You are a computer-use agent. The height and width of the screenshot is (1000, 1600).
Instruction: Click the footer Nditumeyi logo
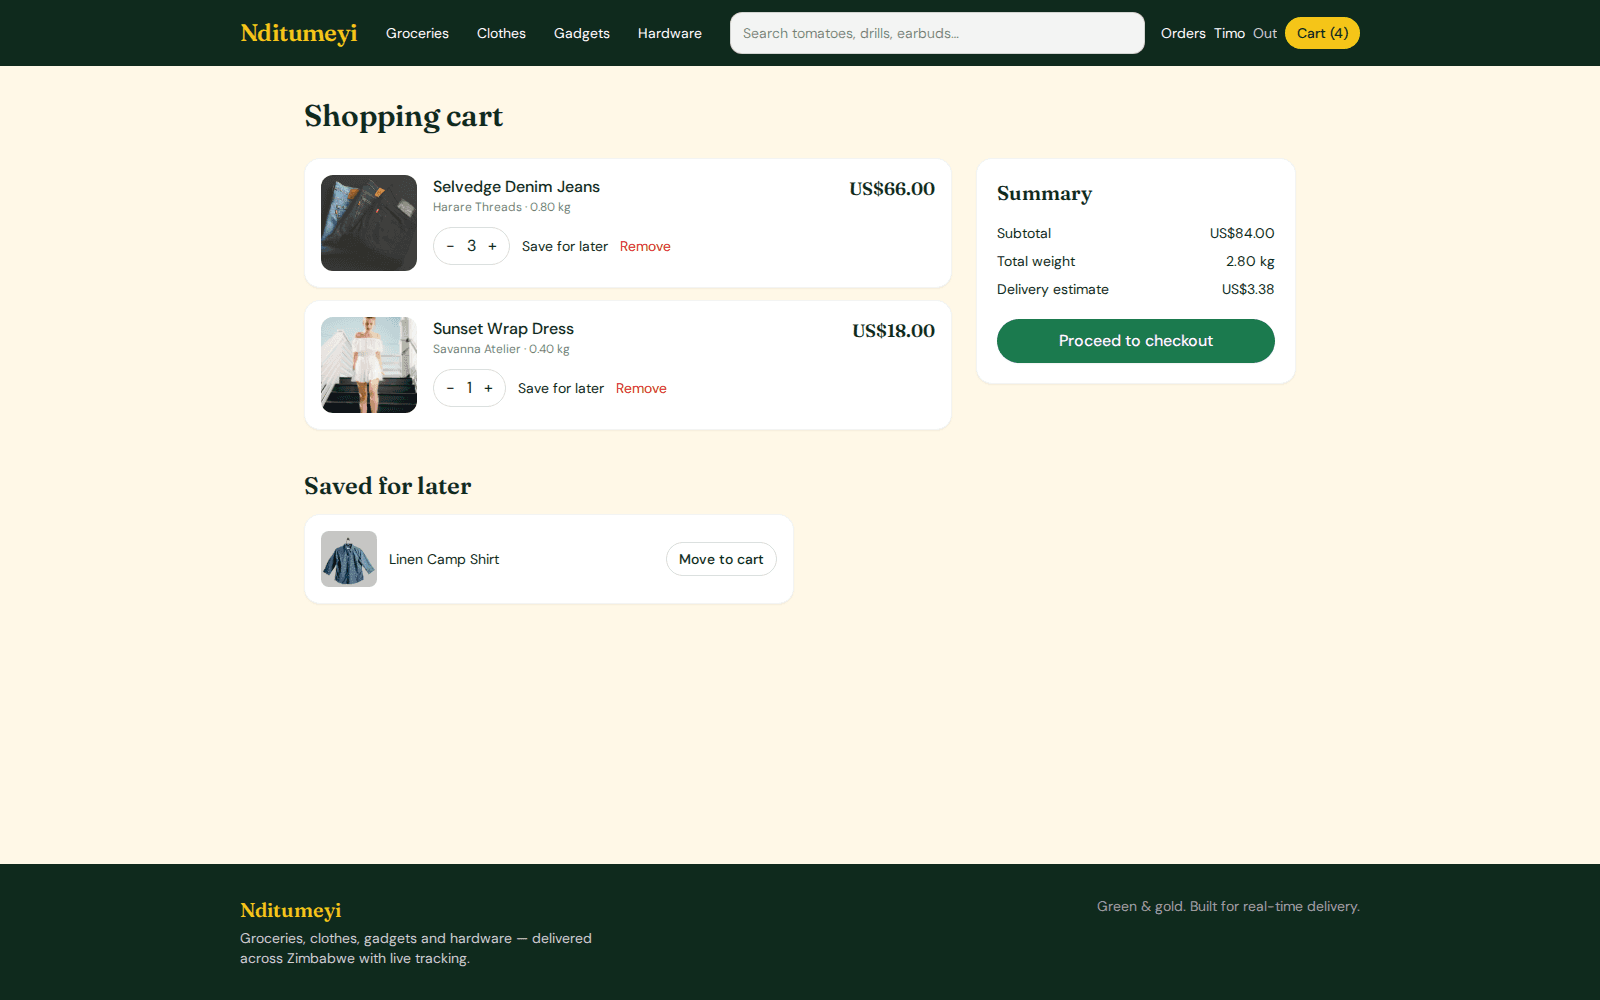pyautogui.click(x=291, y=910)
